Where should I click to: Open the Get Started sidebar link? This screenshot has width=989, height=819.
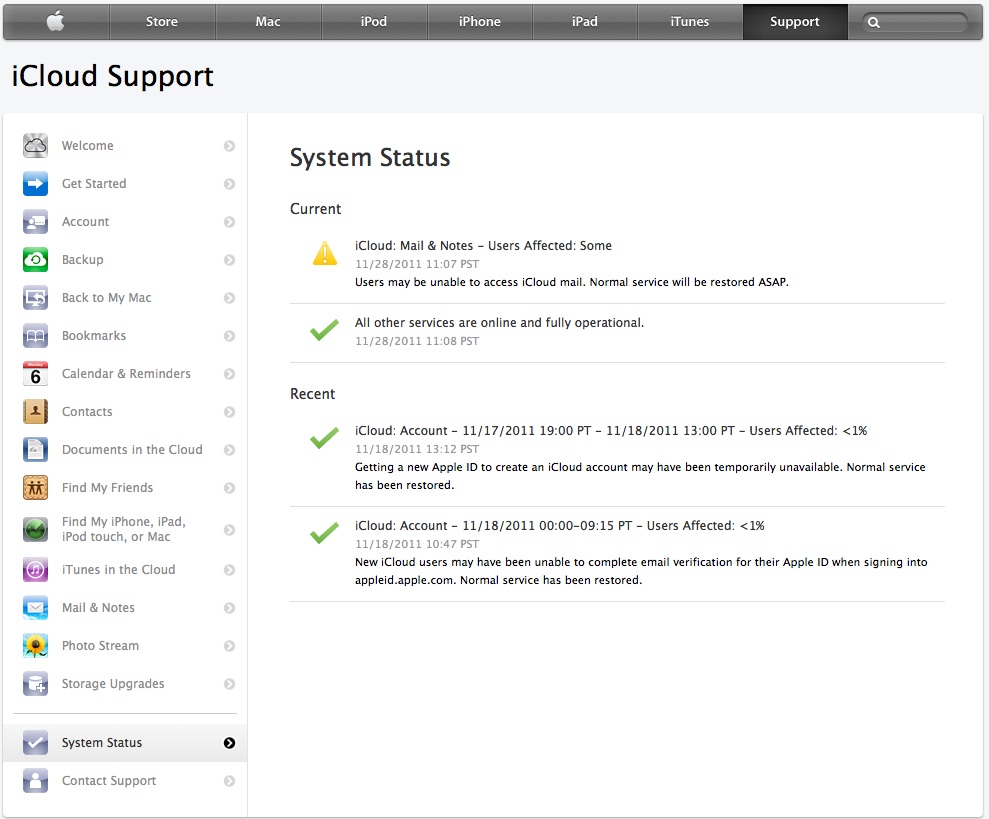(94, 184)
